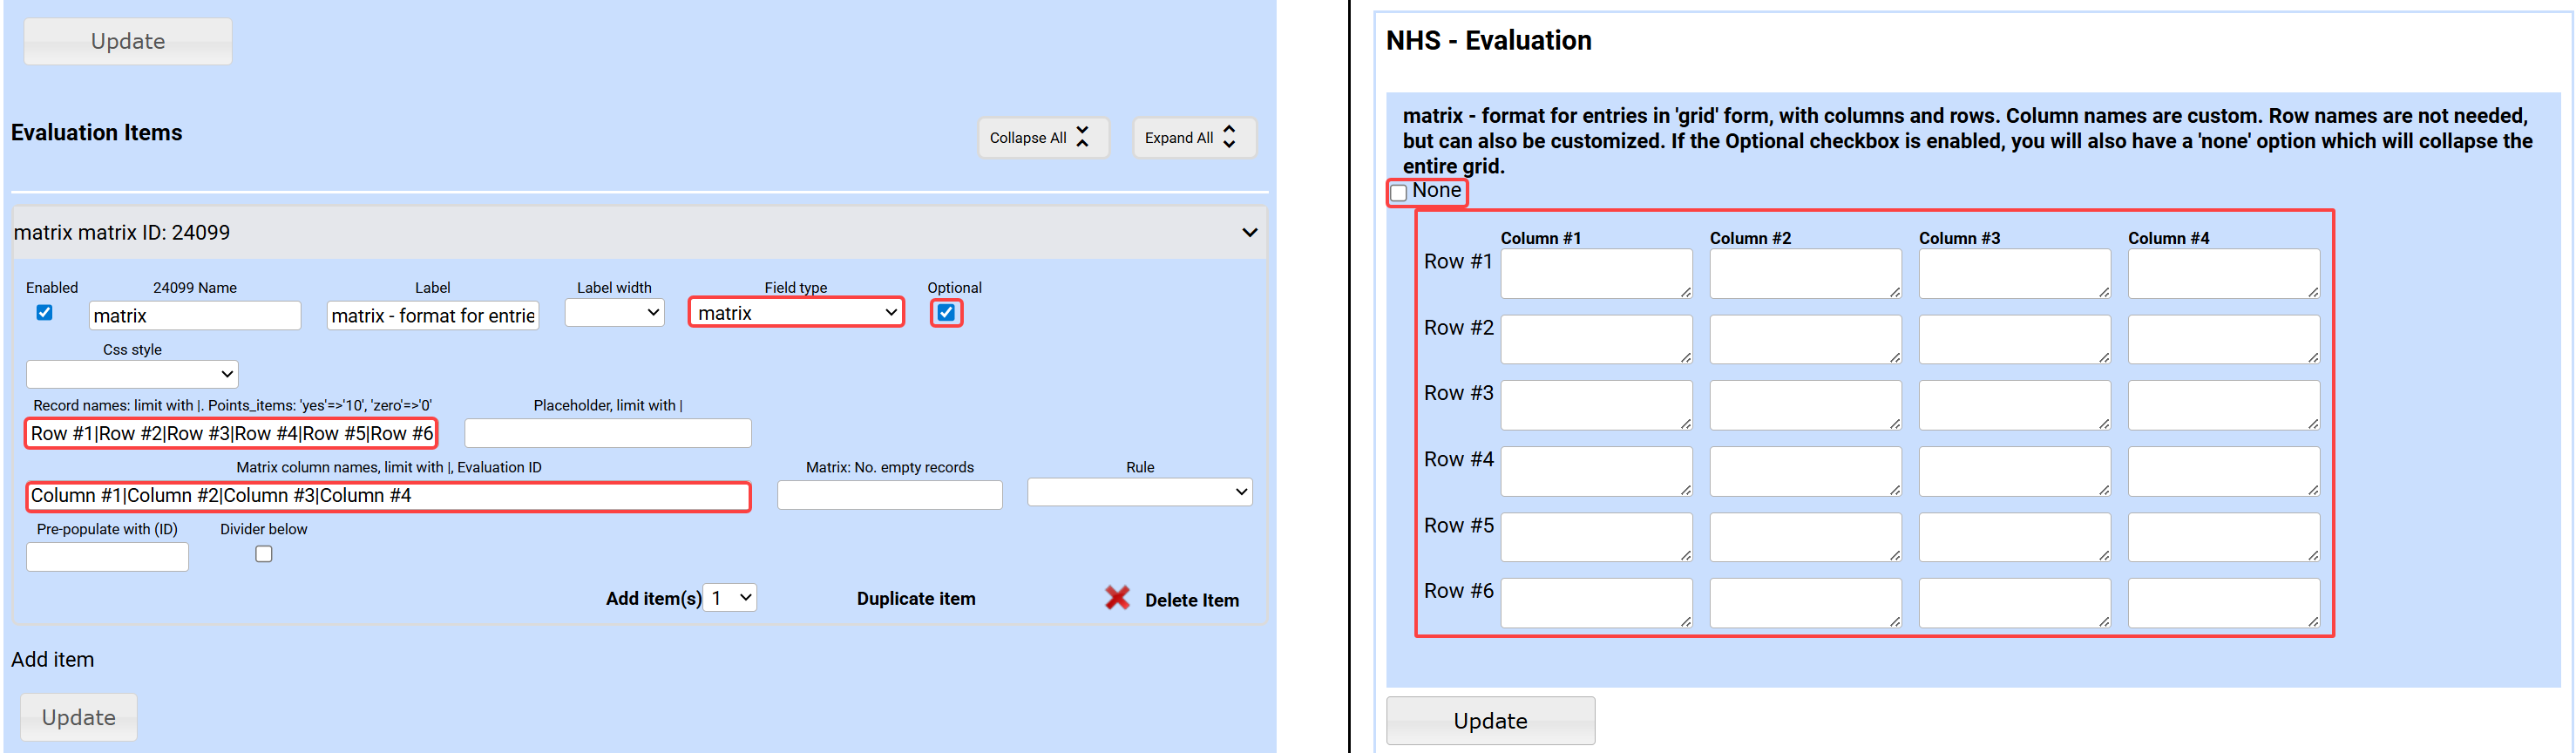Image resolution: width=2576 pixels, height=753 pixels.
Task: Open the Field type dropdown
Action: pyautogui.click(x=796, y=313)
